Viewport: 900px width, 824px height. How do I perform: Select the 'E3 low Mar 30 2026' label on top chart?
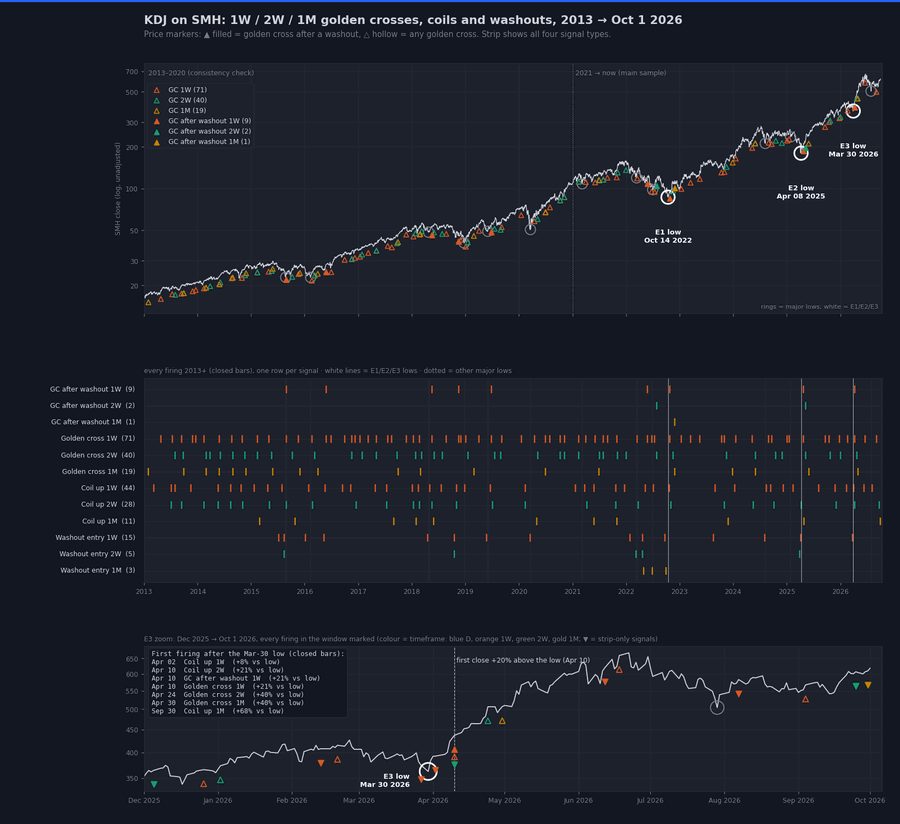[x=853, y=150]
